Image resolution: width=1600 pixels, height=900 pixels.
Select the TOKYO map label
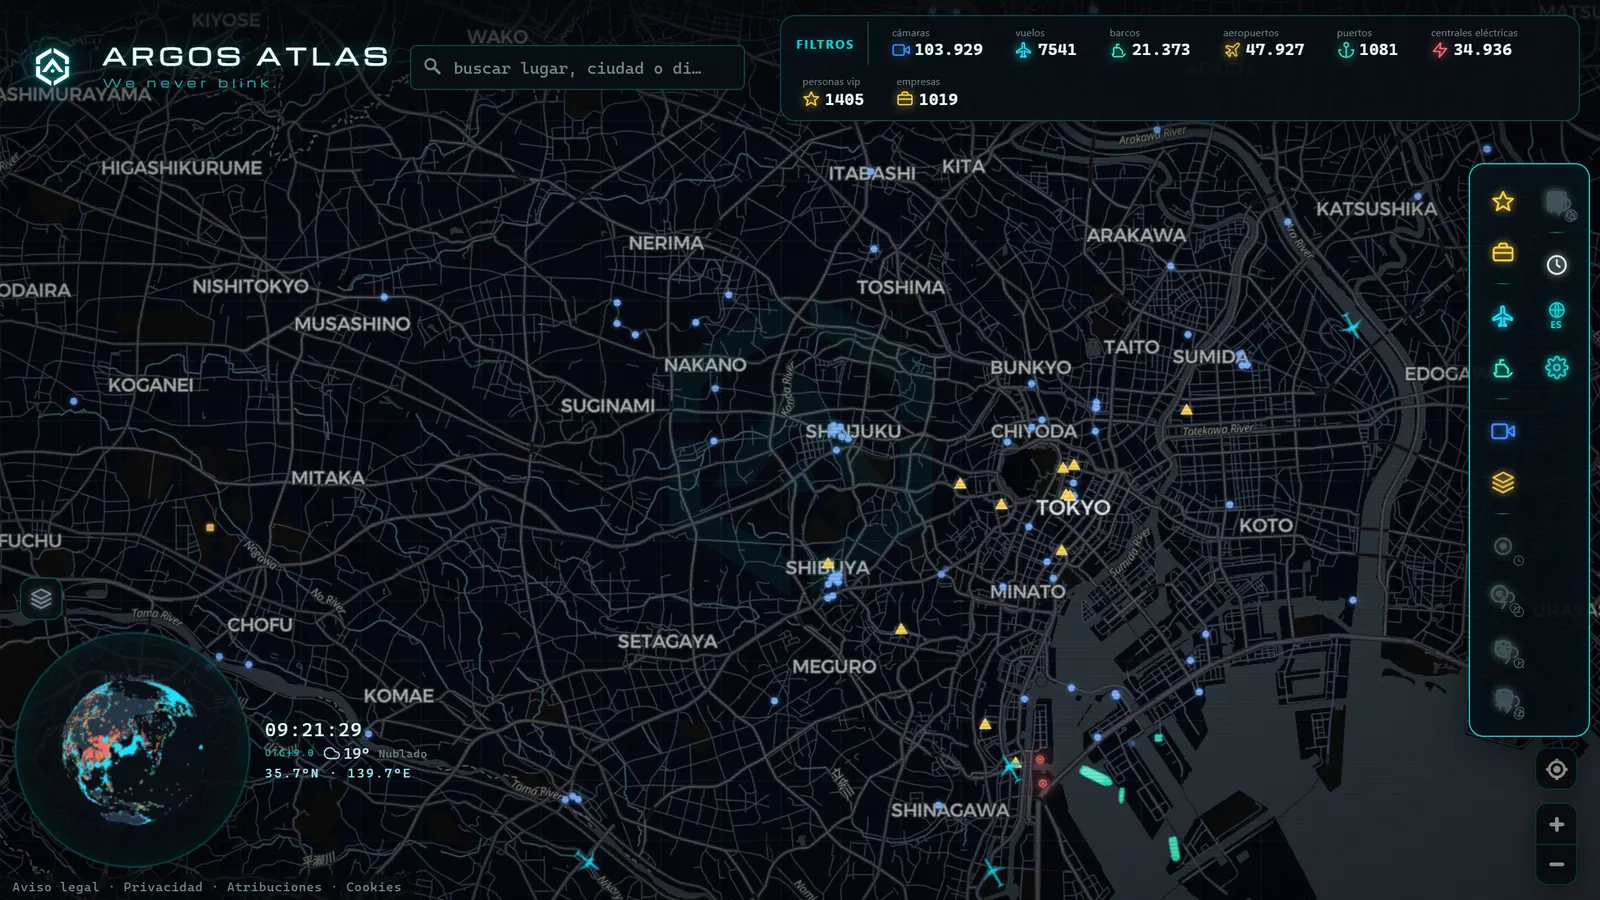tap(1073, 507)
